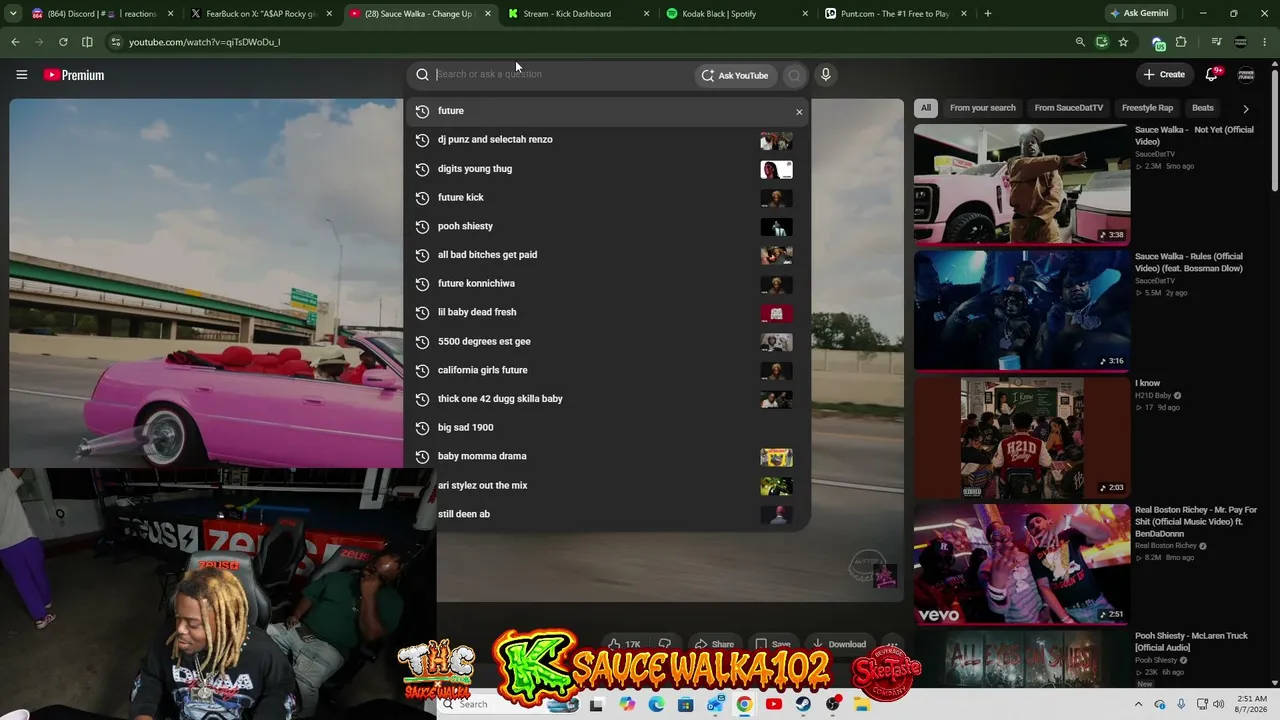Open the 'I know' H21D Baby thumbnail
Viewport: 1280px width, 720px height.
pos(1022,438)
